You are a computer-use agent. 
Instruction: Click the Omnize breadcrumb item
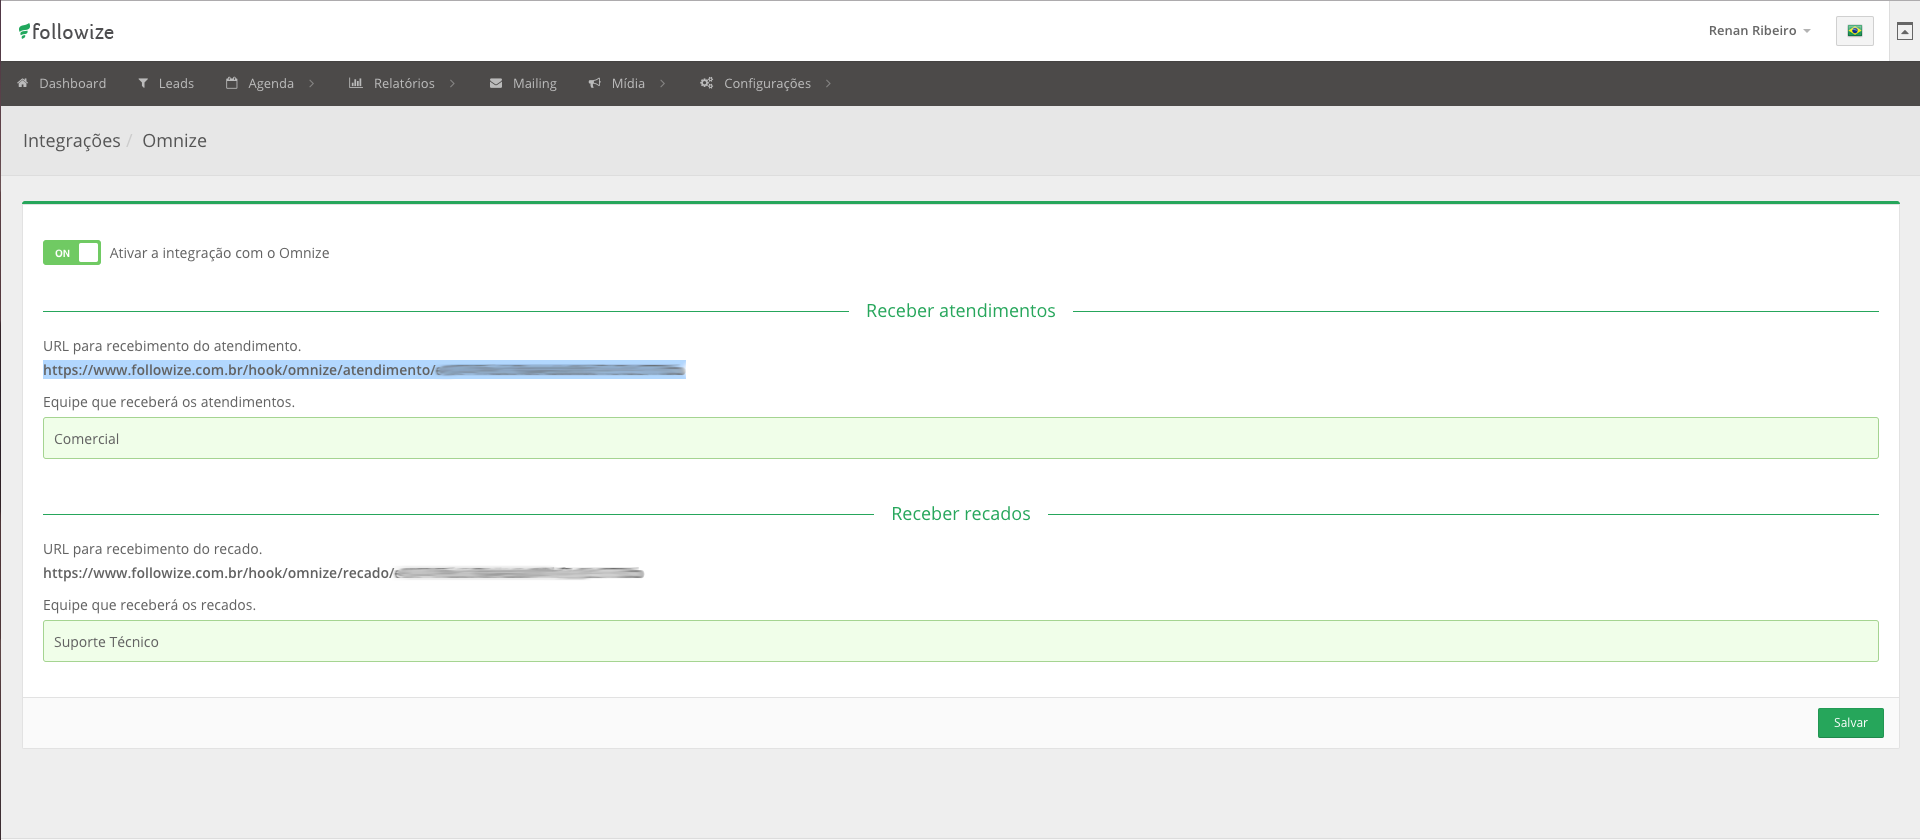point(174,141)
